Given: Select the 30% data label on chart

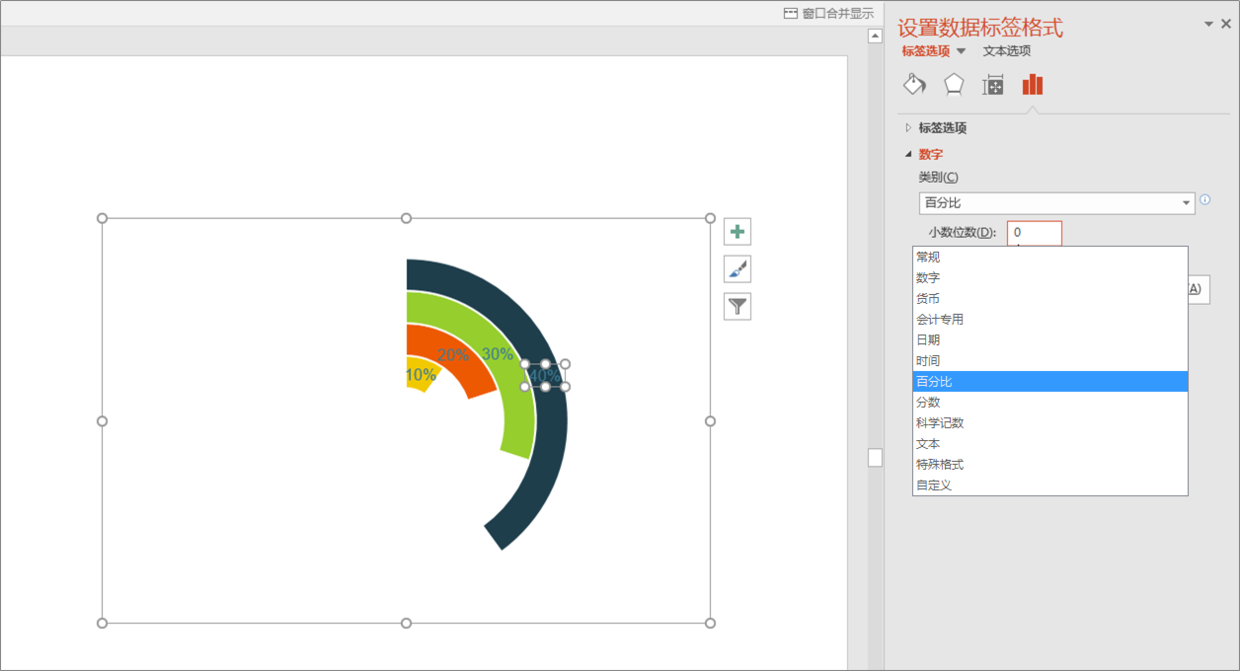Looking at the screenshot, I should (497, 353).
